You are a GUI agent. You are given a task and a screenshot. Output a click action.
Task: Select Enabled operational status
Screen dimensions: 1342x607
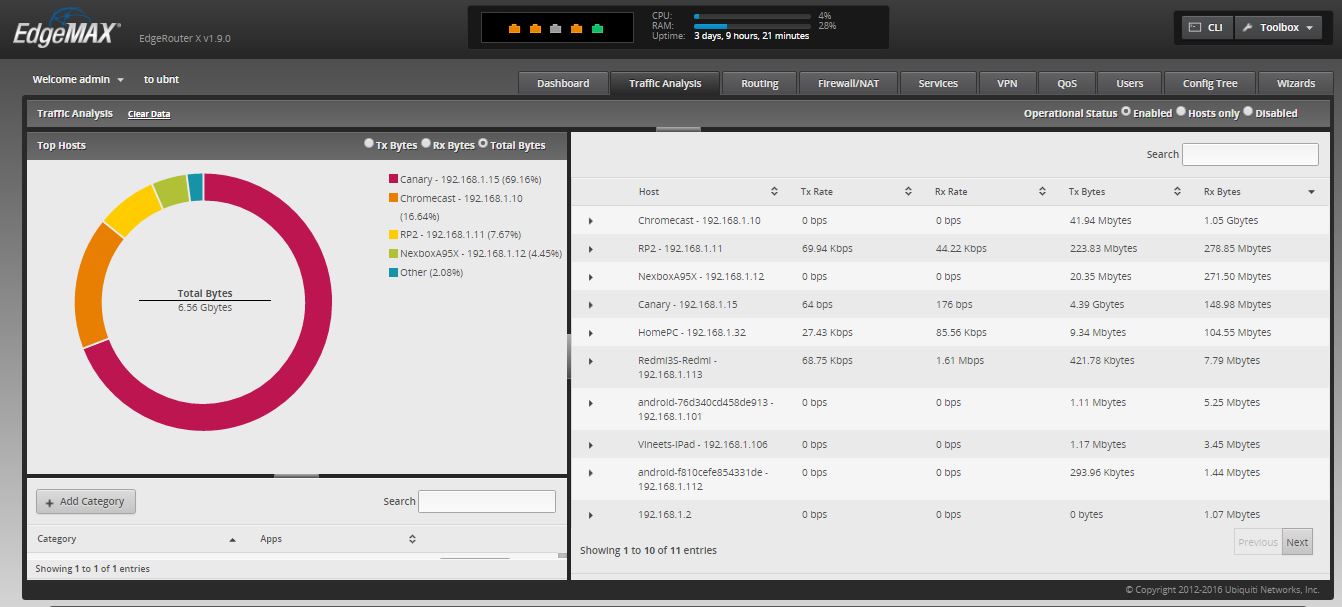point(1126,112)
